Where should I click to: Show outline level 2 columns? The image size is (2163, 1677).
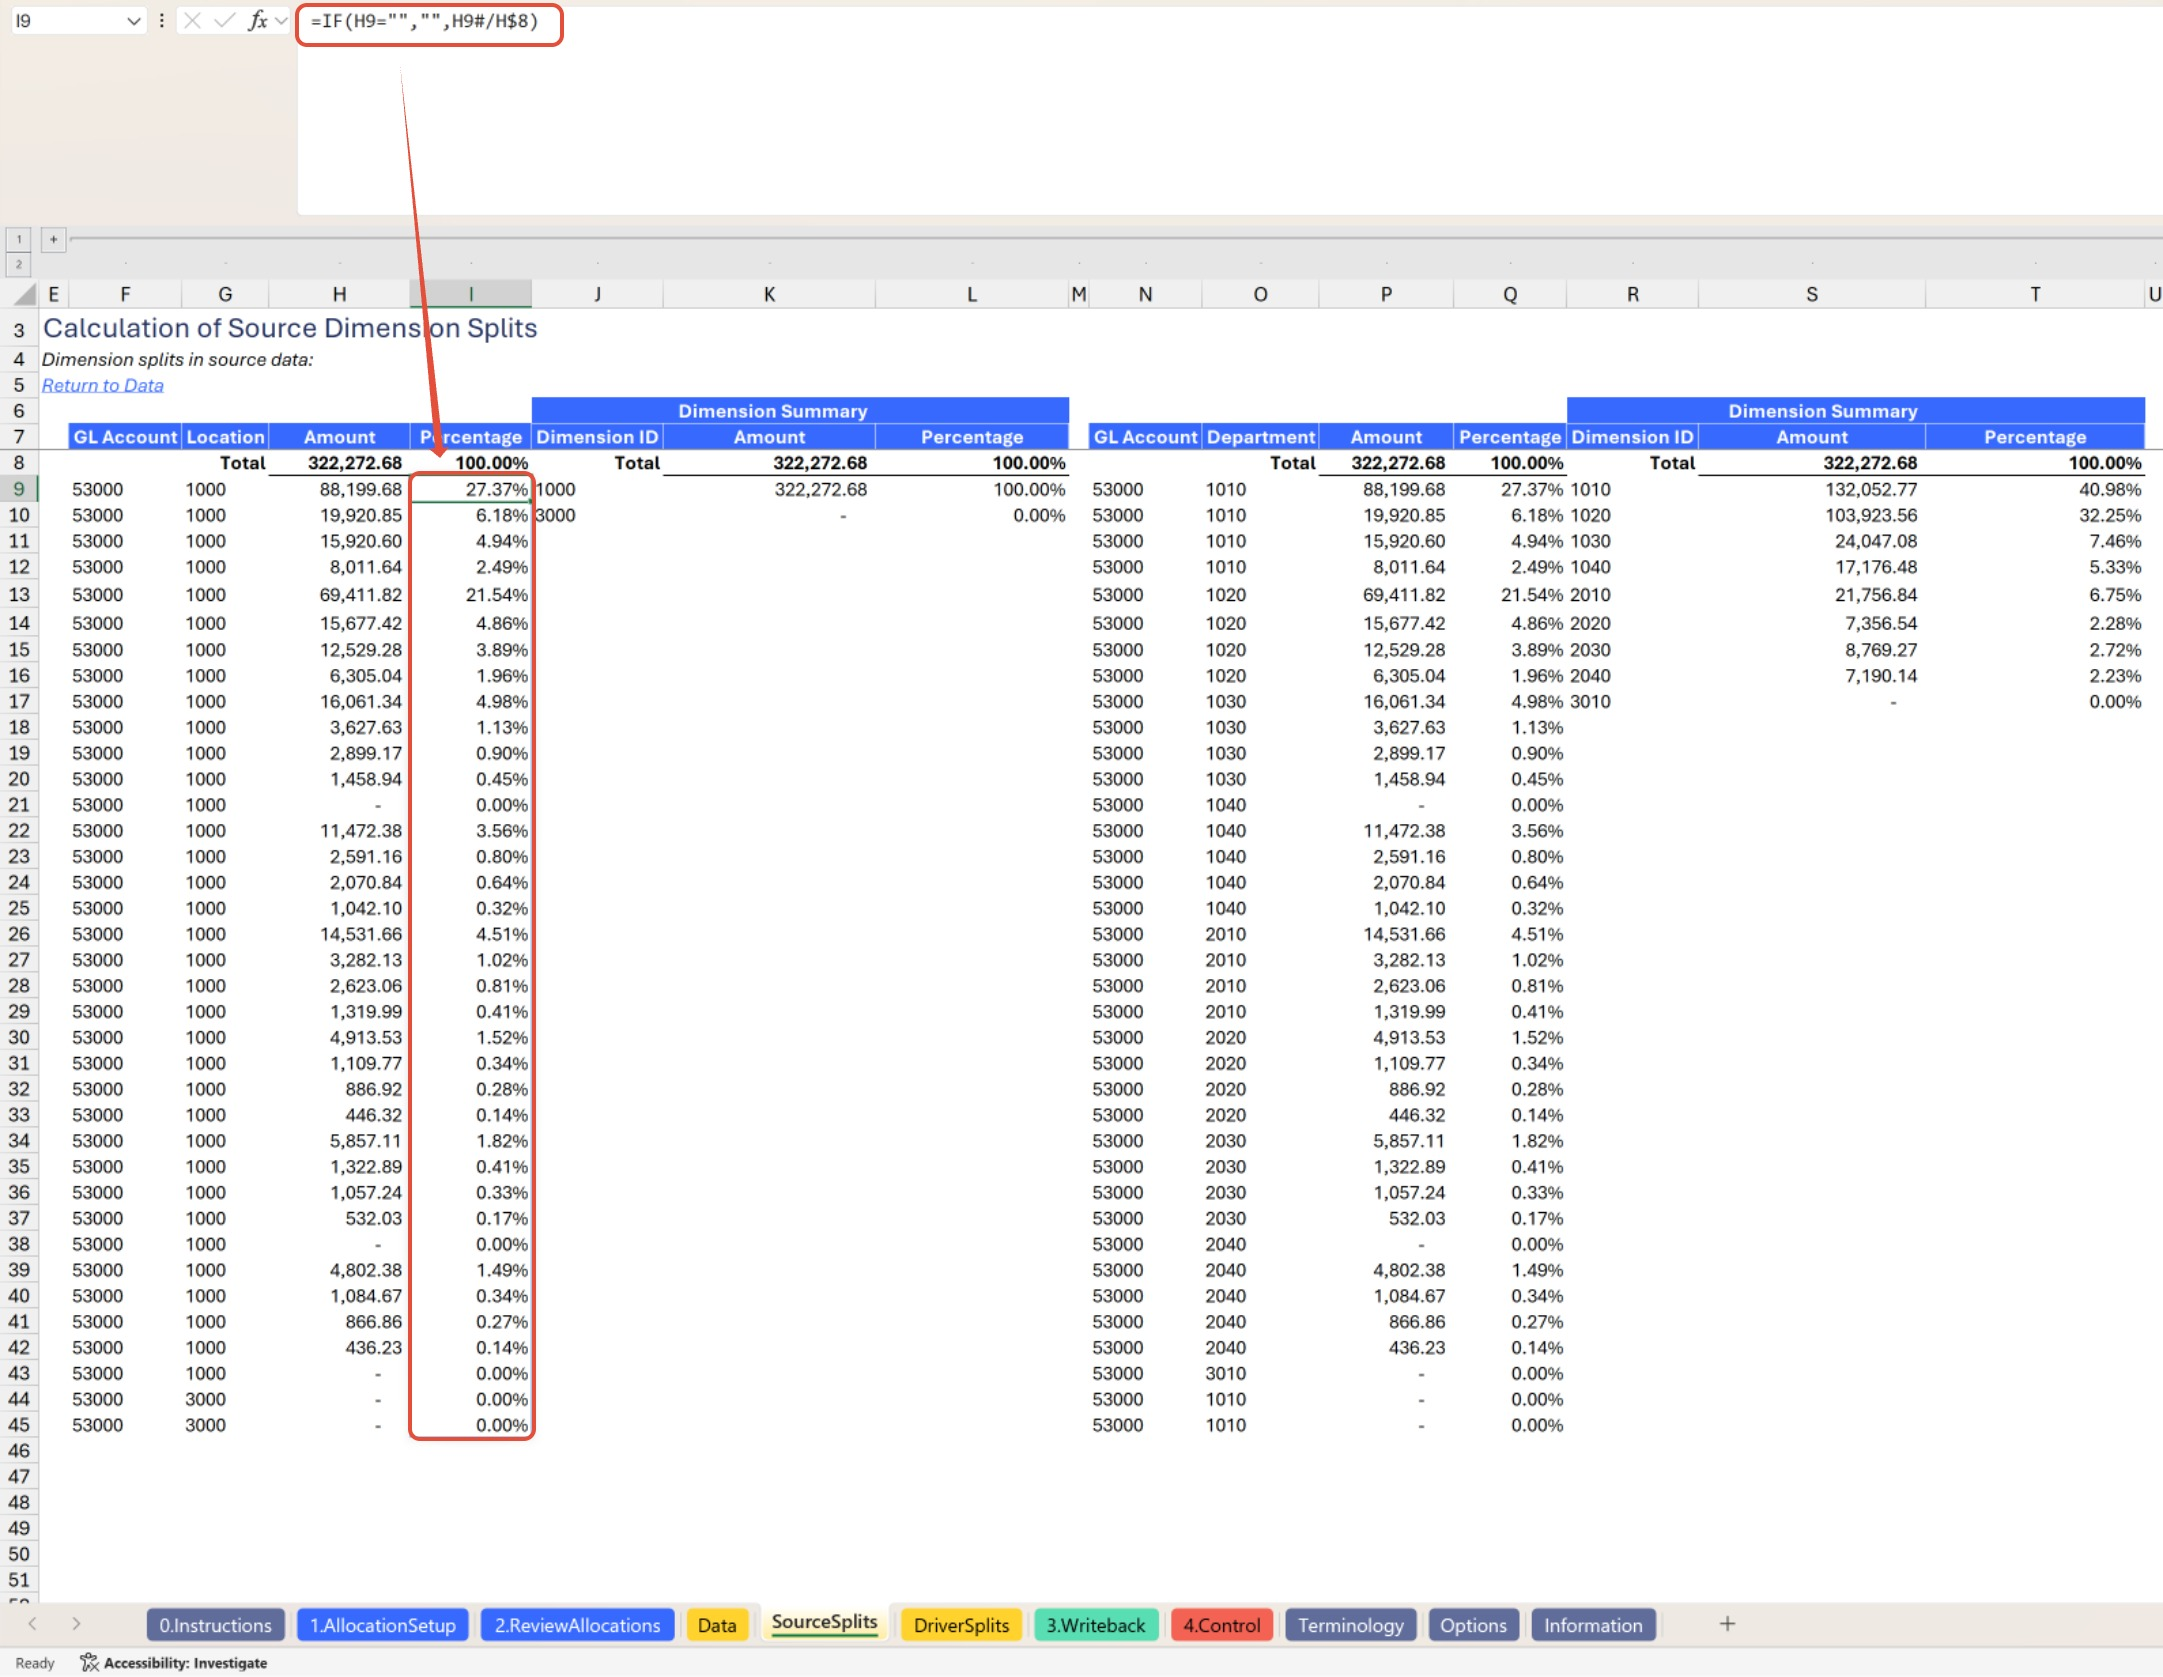[x=18, y=264]
